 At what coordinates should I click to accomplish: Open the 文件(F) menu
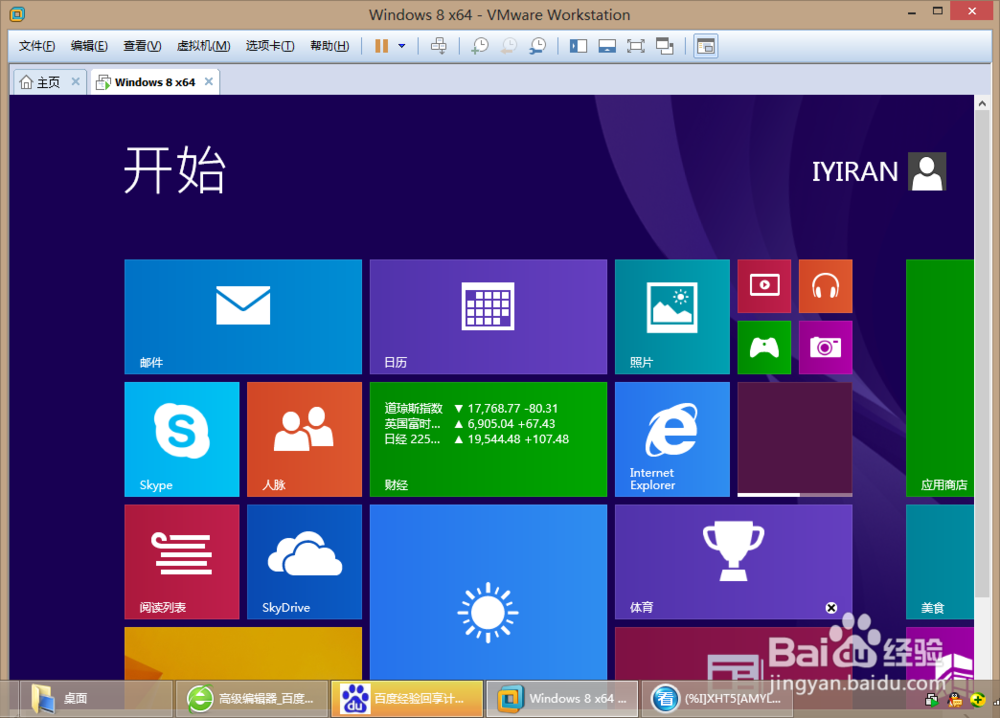pos(37,46)
